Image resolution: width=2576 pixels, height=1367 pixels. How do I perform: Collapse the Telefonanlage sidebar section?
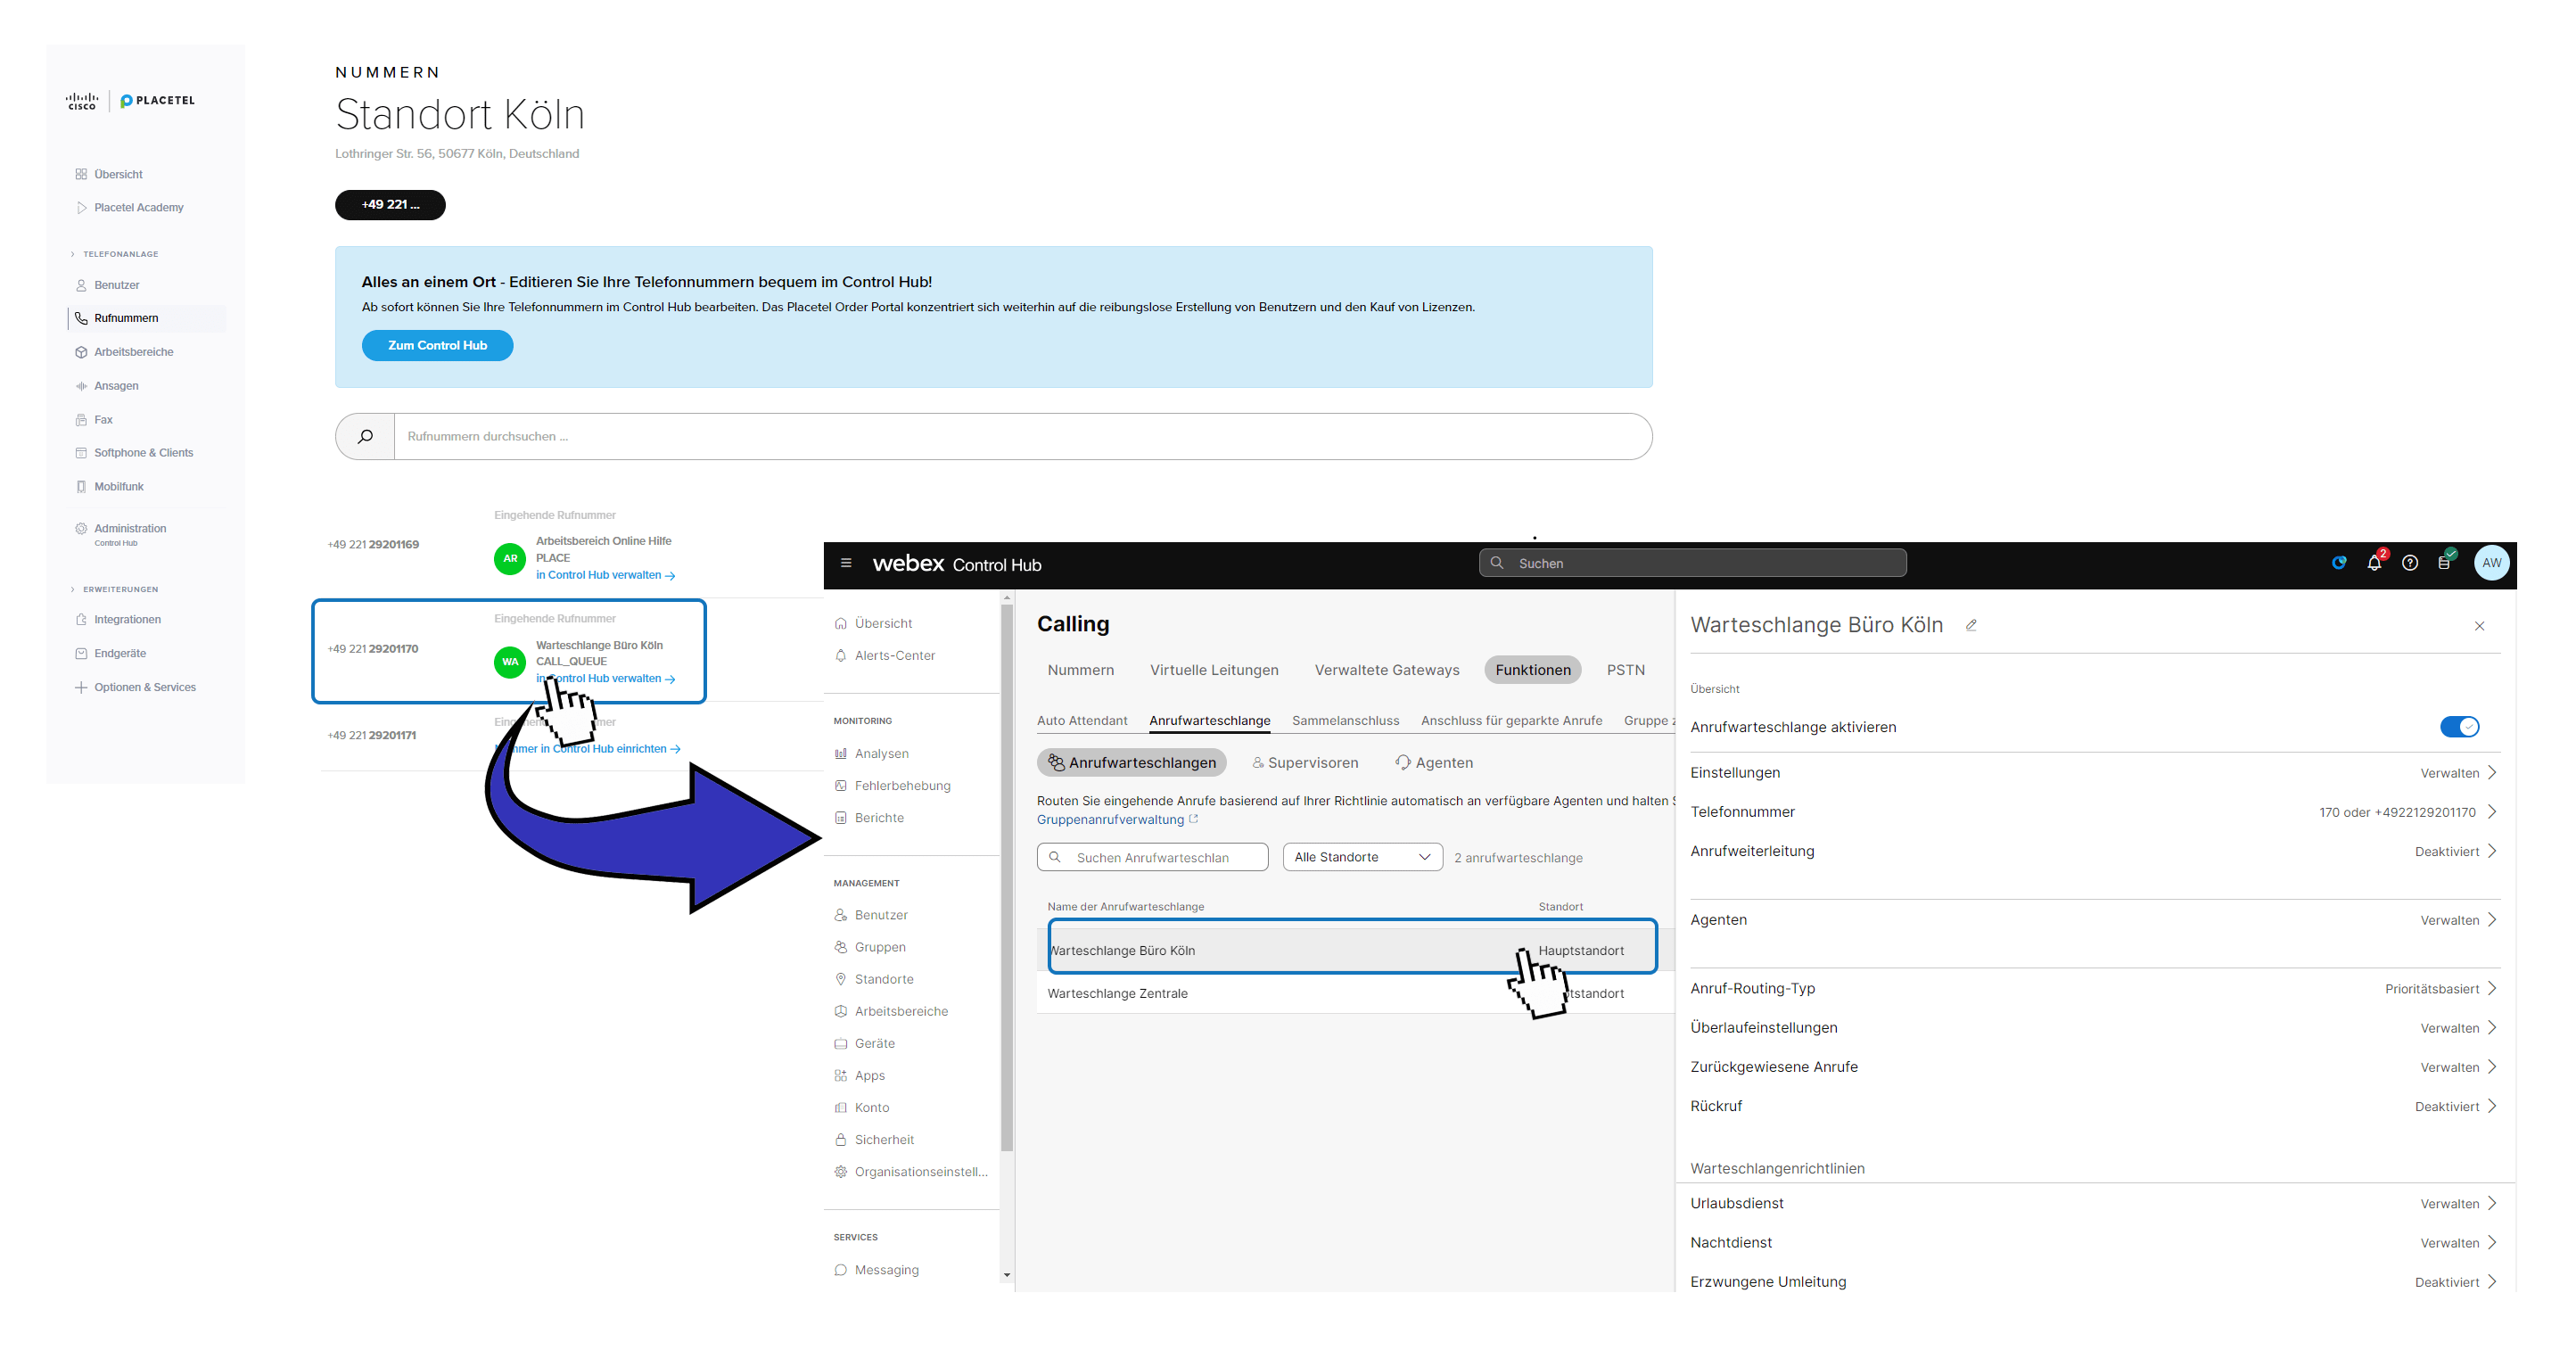72,254
